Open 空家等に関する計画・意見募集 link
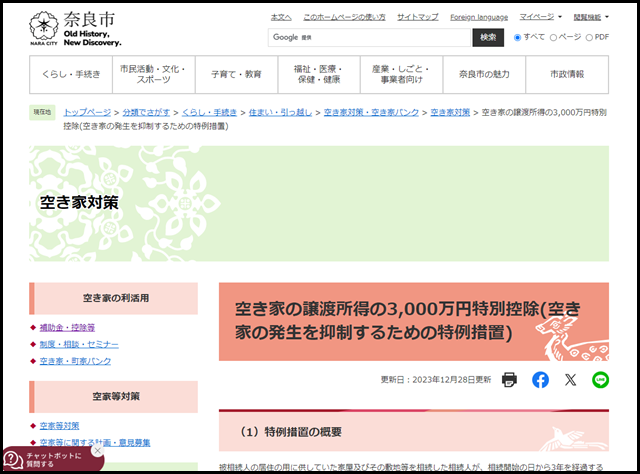The height and width of the screenshot is (474, 640). pyautogui.click(x=95, y=443)
